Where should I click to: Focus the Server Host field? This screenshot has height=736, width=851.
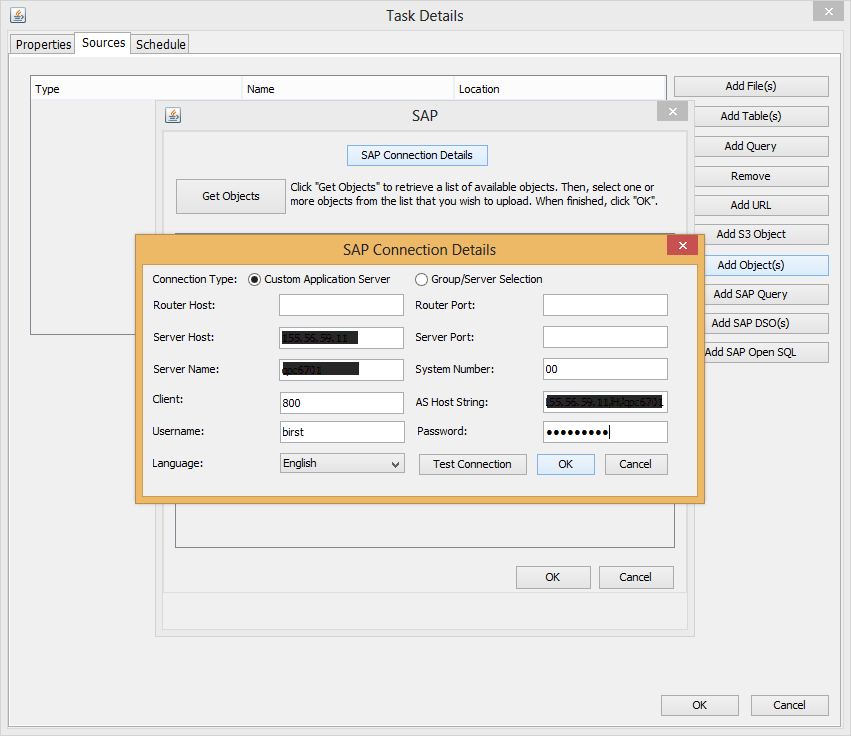[341, 338]
